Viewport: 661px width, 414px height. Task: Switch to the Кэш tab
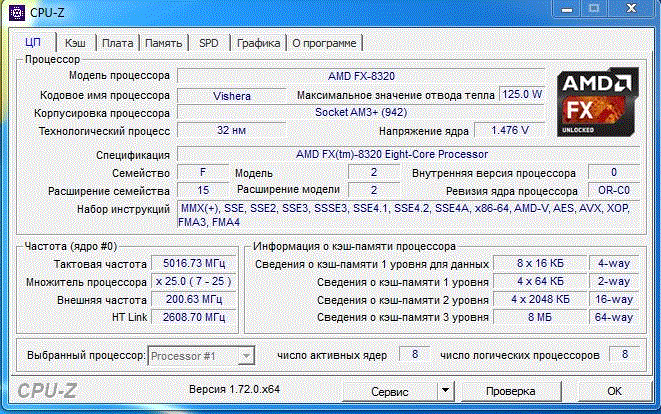(x=75, y=43)
